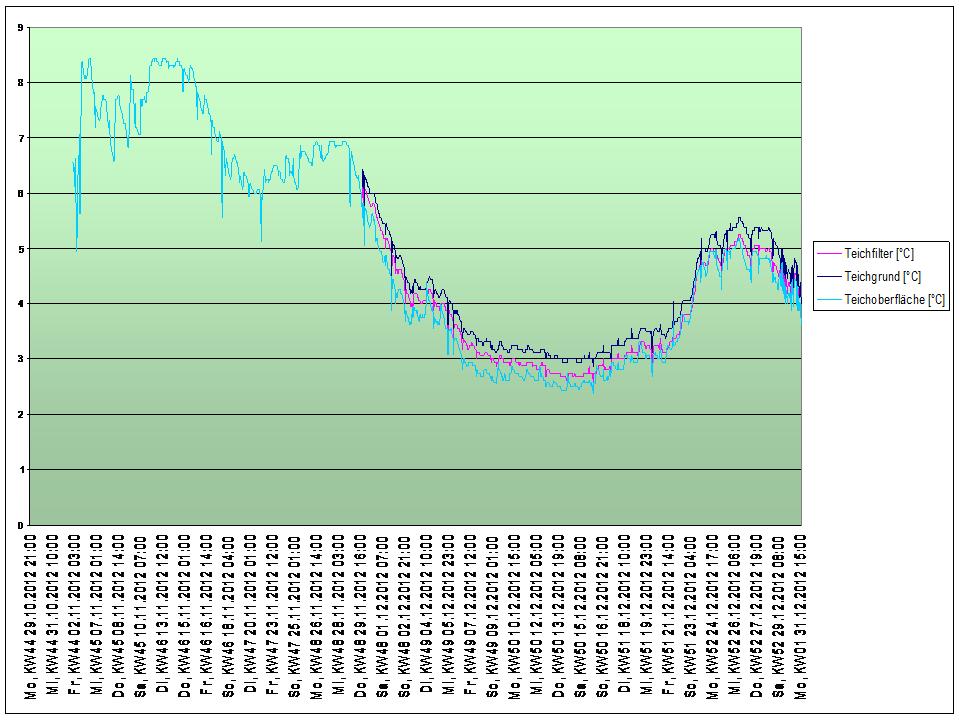Select the Teichgrund [°C] legend label
This screenshot has width=960, height=720.
(x=882, y=277)
